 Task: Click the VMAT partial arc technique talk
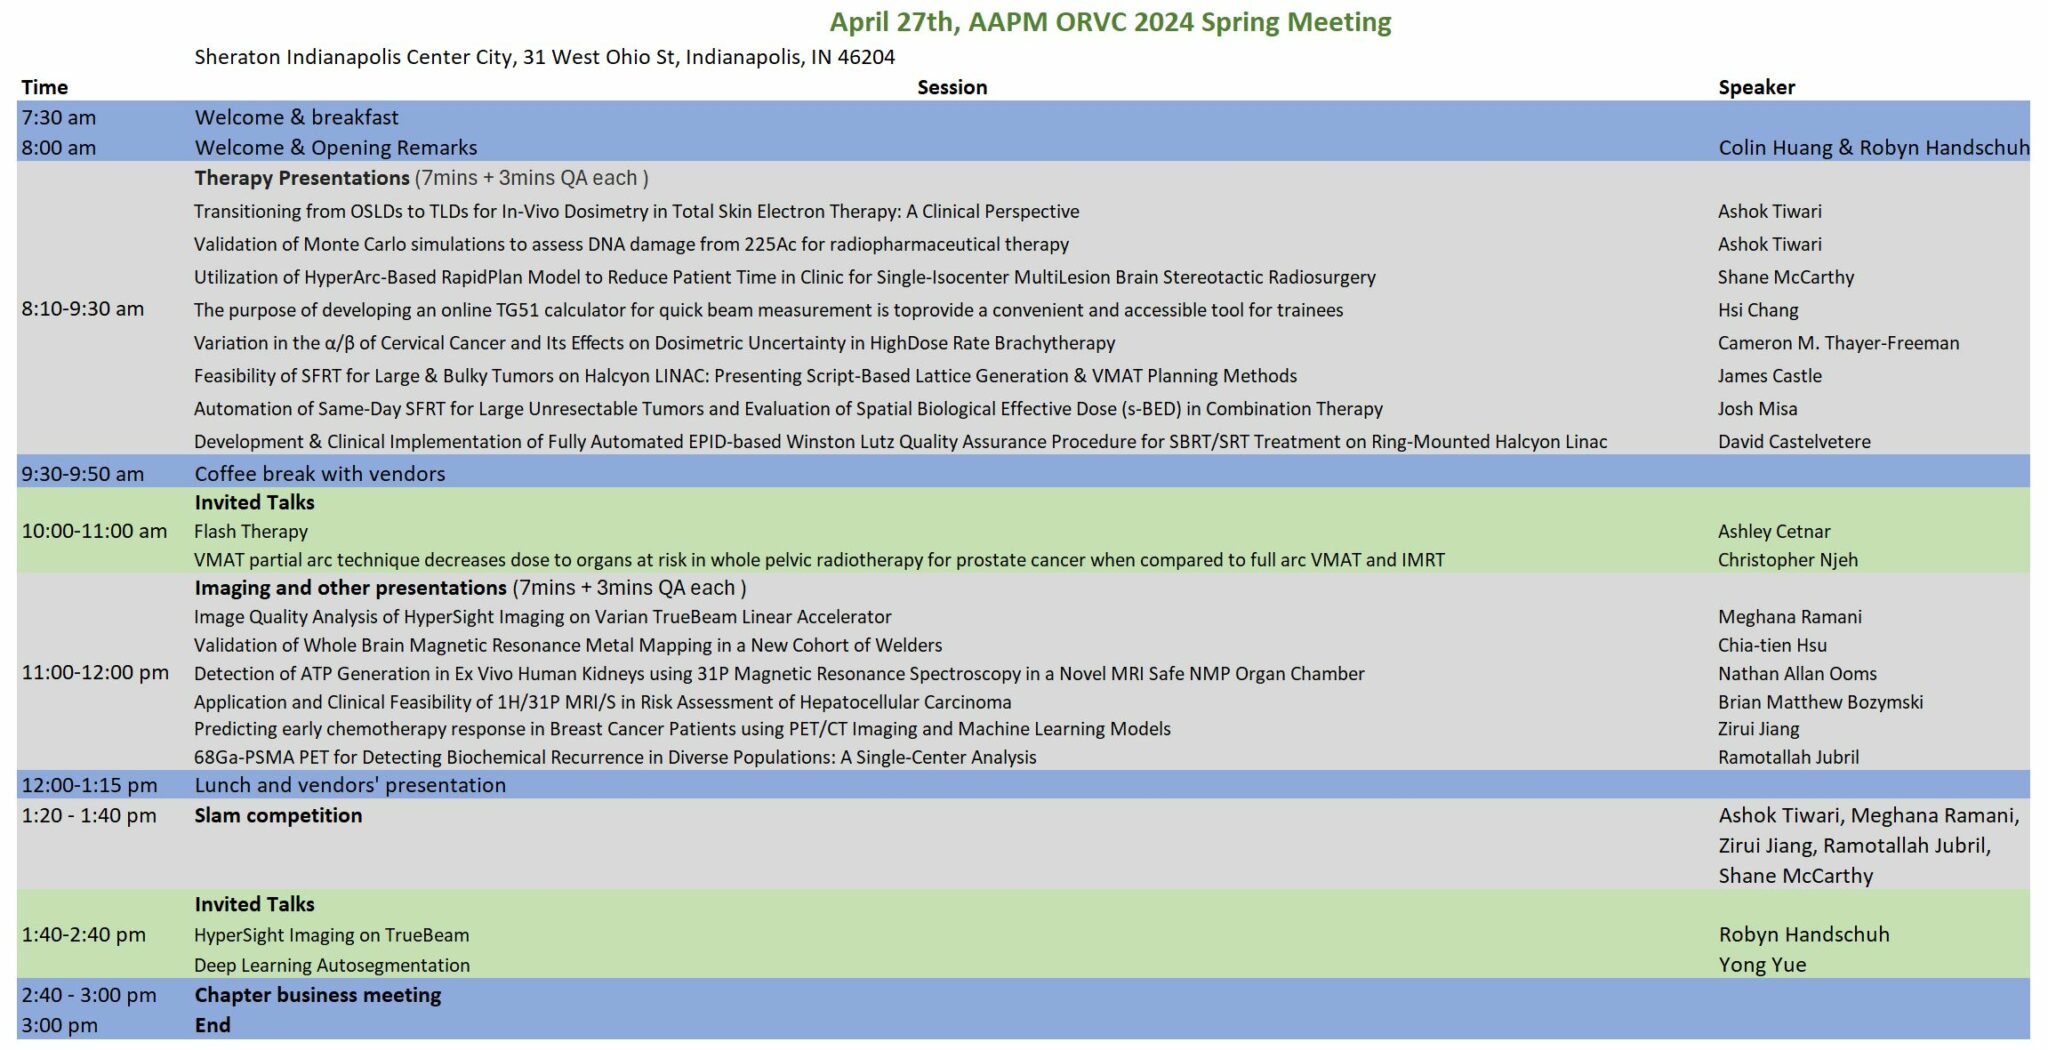coord(819,560)
